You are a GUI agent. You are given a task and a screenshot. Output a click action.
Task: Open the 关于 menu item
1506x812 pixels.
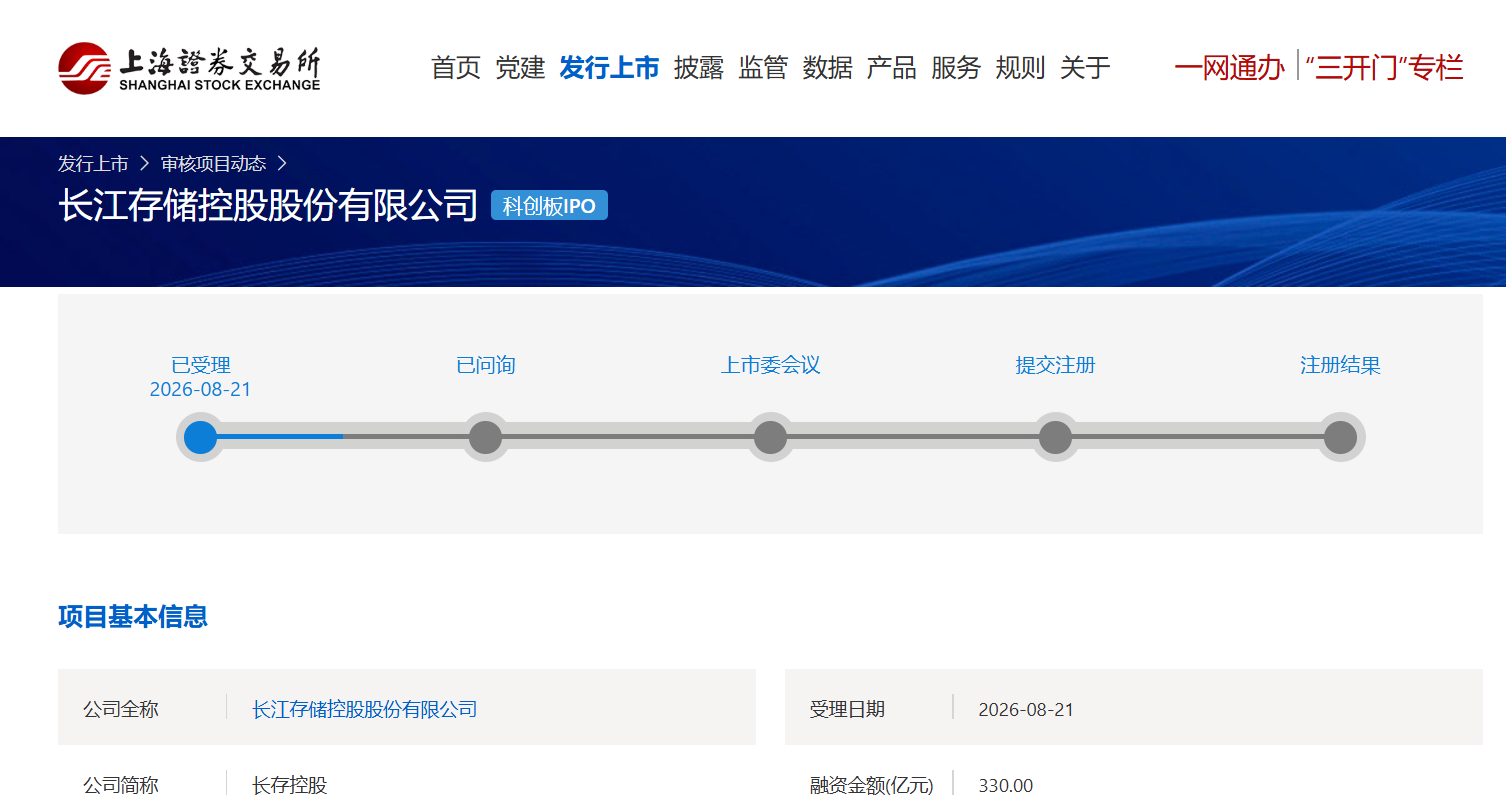[x=1085, y=68]
